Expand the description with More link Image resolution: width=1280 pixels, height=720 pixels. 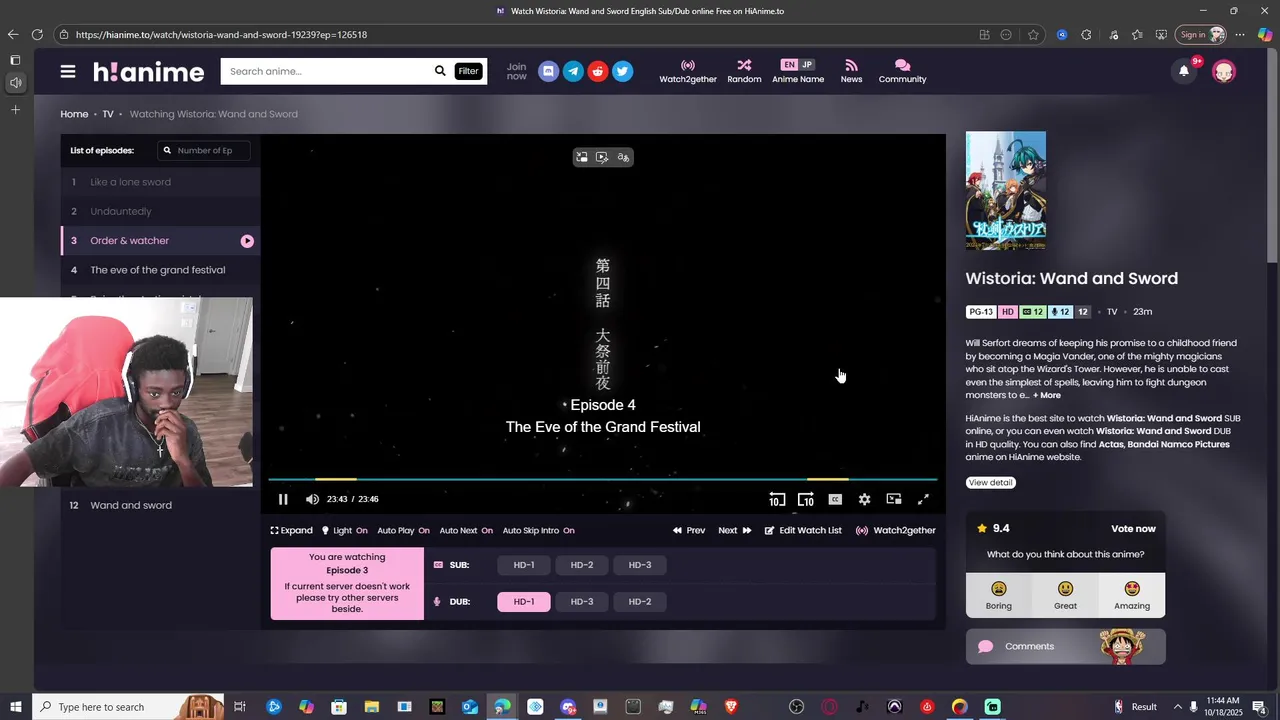point(1047,395)
